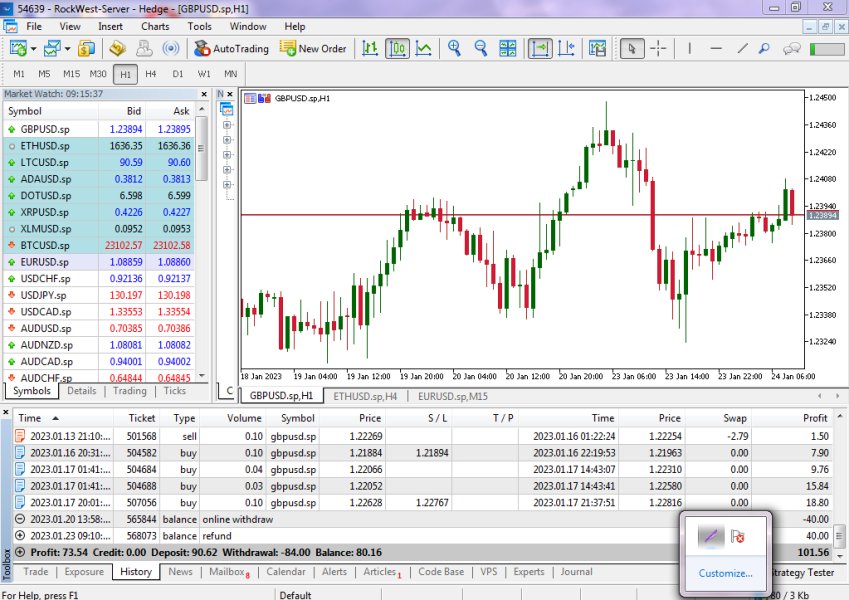This screenshot has width=849, height=600.
Task: Switch timeframe to W1
Action: pos(204,74)
